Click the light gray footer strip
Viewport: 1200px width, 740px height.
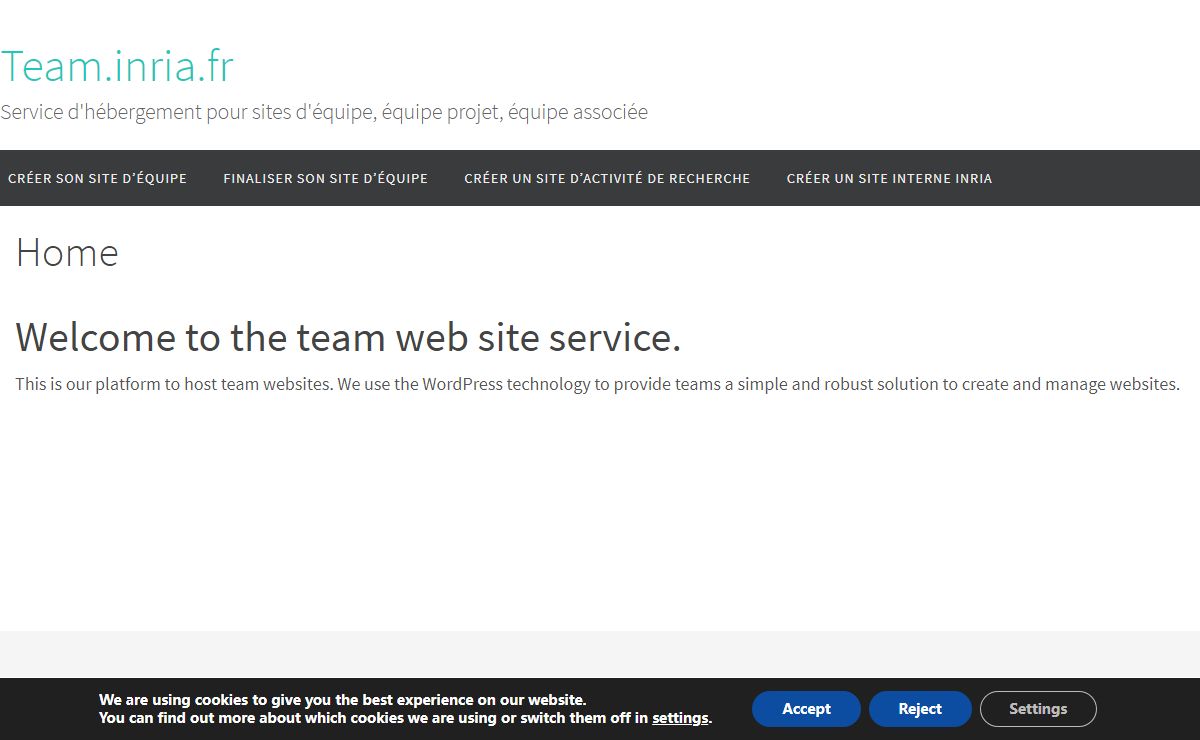pos(600,654)
